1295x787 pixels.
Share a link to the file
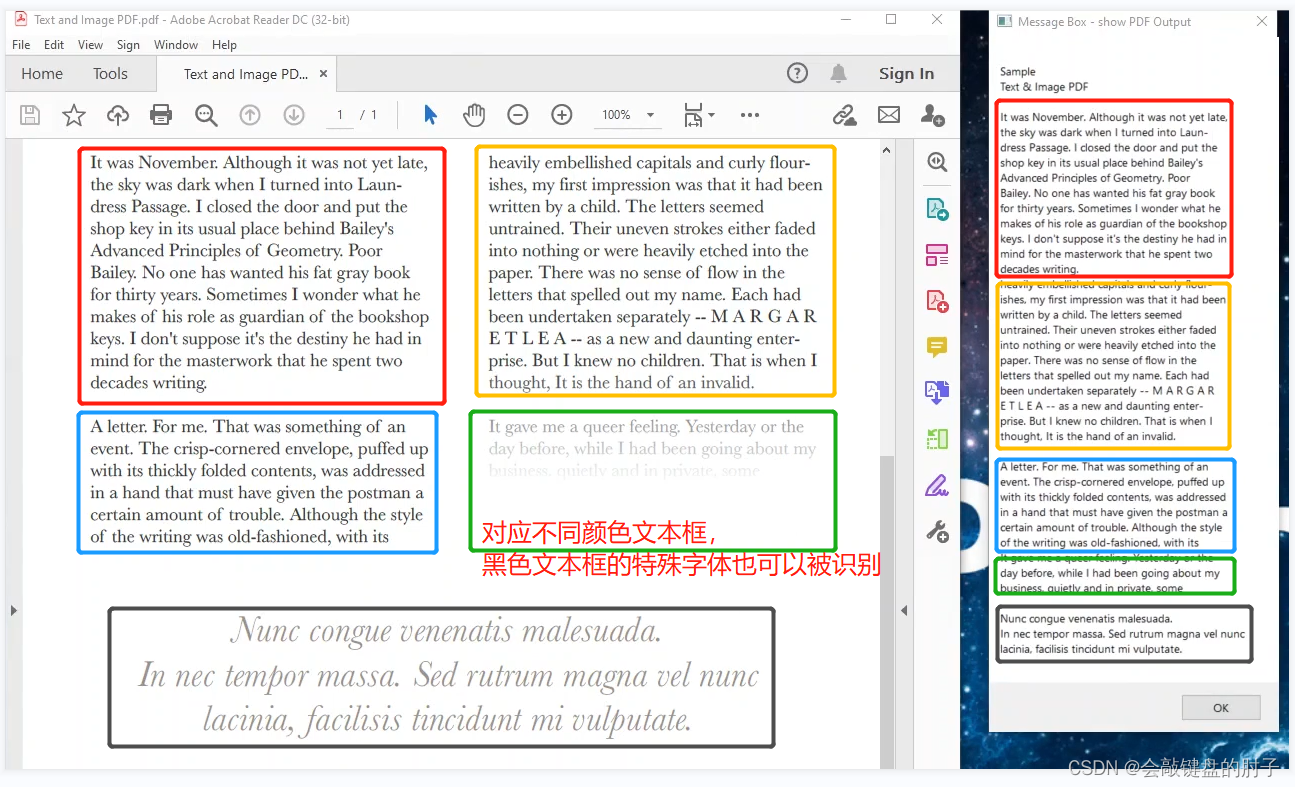(845, 115)
